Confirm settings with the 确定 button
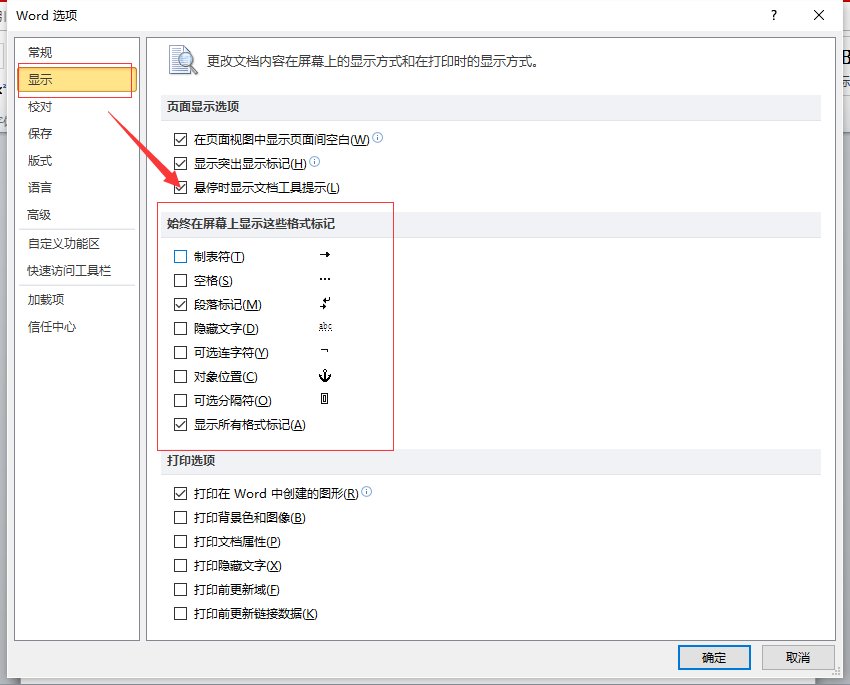Image resolution: width=850 pixels, height=685 pixels. (713, 657)
